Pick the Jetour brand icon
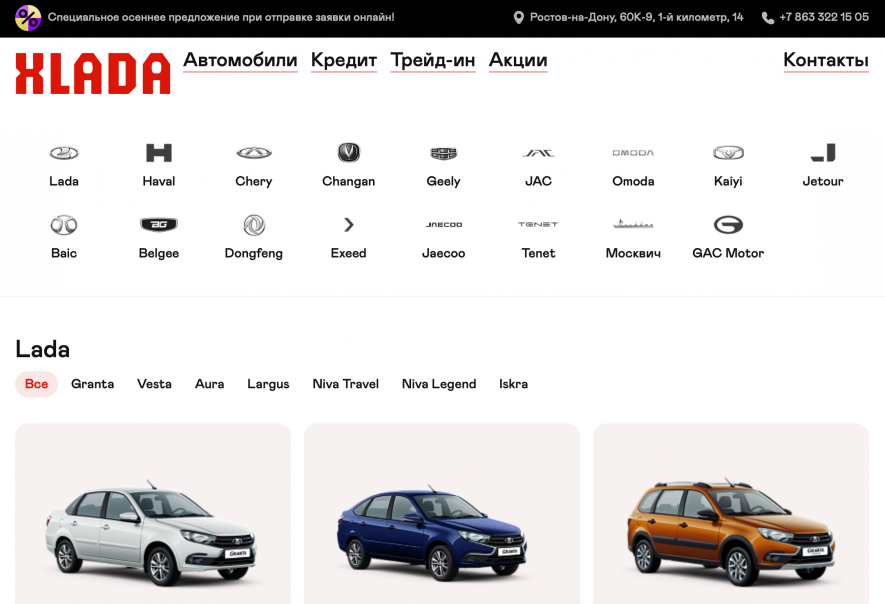This screenshot has width=885, height=604. click(x=822, y=153)
